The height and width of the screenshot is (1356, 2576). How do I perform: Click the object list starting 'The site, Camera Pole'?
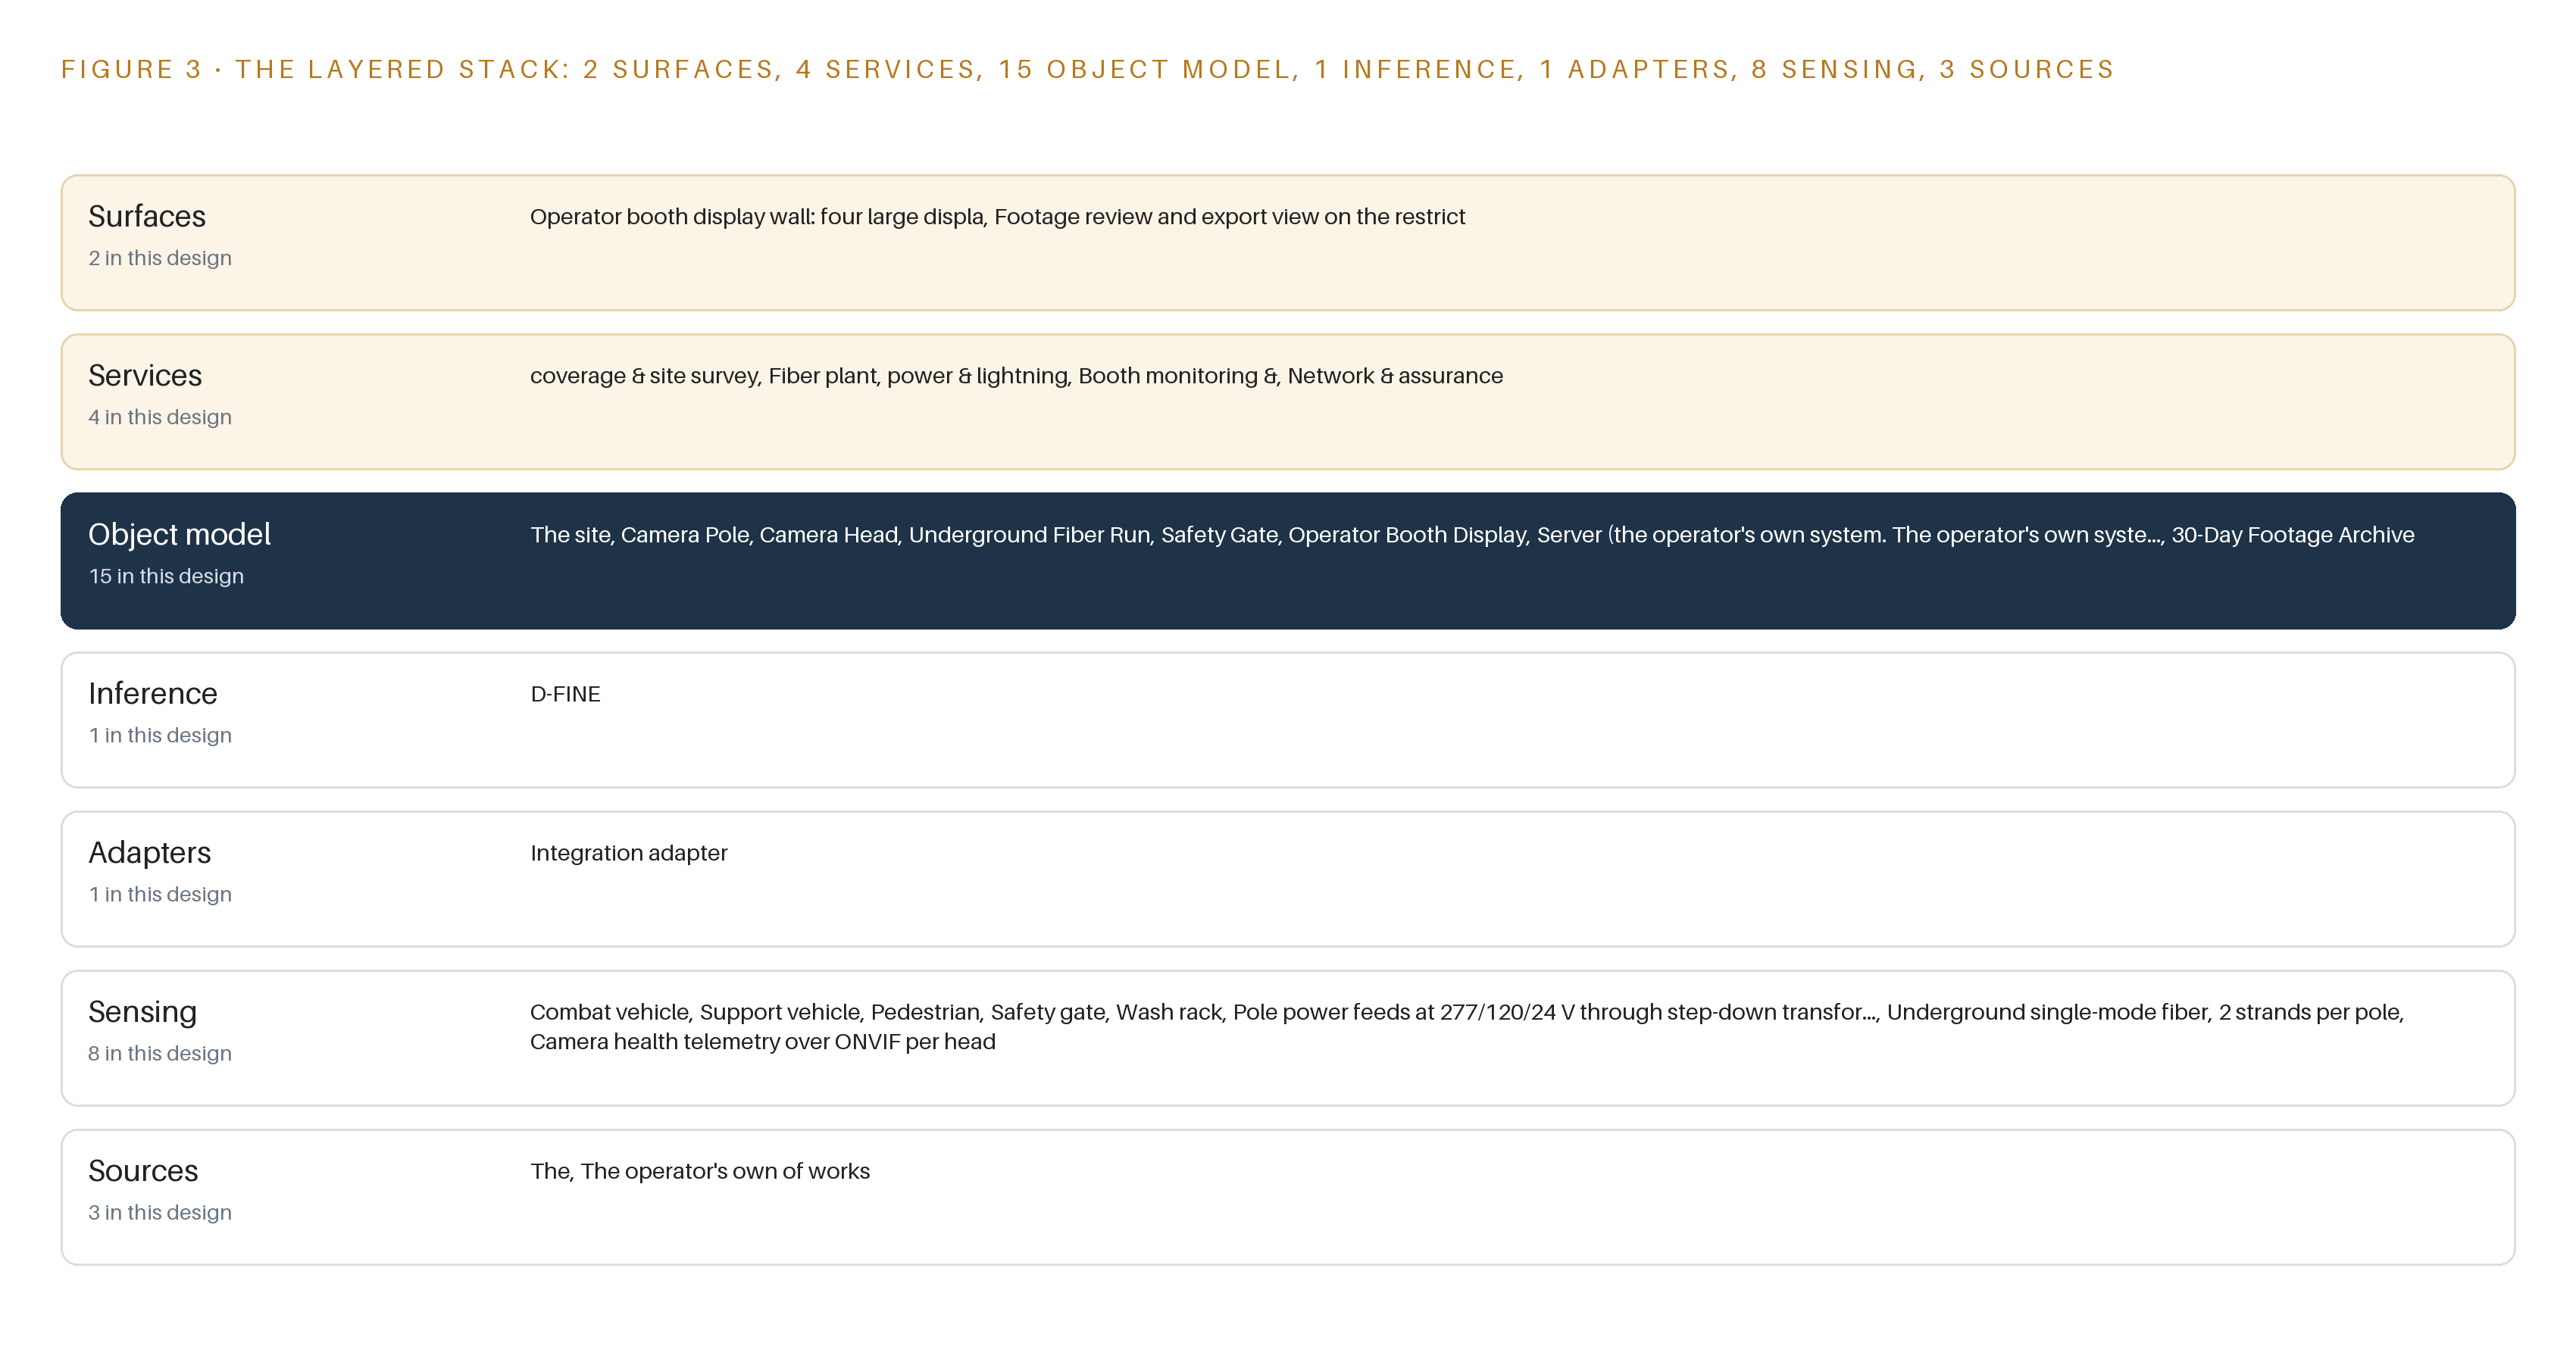(1472, 535)
